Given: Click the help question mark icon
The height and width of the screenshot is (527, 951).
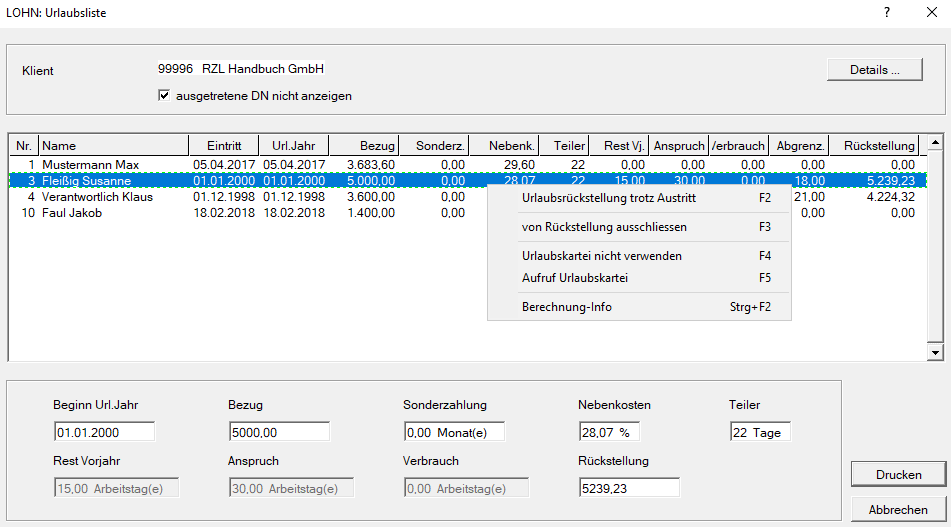Looking at the screenshot, I should click(x=886, y=13).
